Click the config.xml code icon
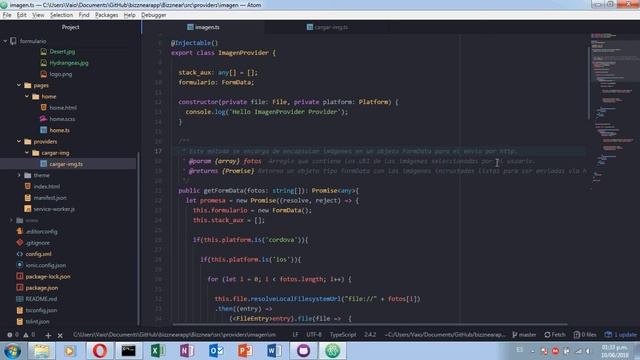The height and width of the screenshot is (360, 640). coord(20,254)
